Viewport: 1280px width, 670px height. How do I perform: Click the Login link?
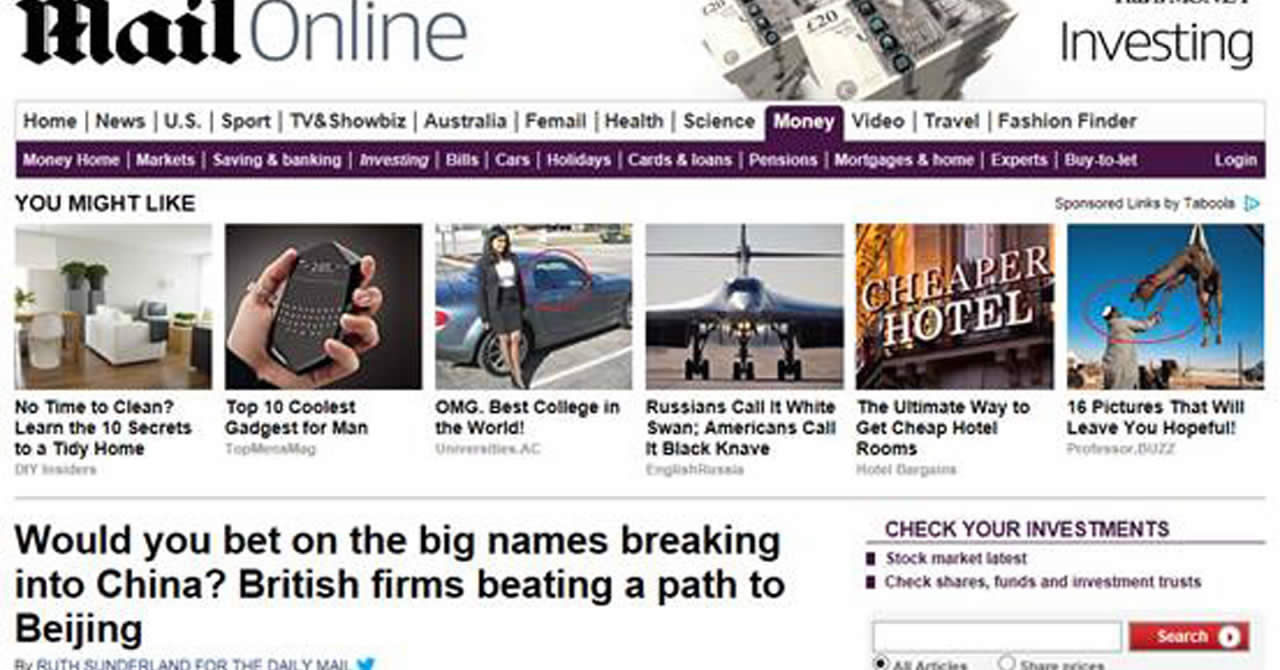tap(1235, 160)
